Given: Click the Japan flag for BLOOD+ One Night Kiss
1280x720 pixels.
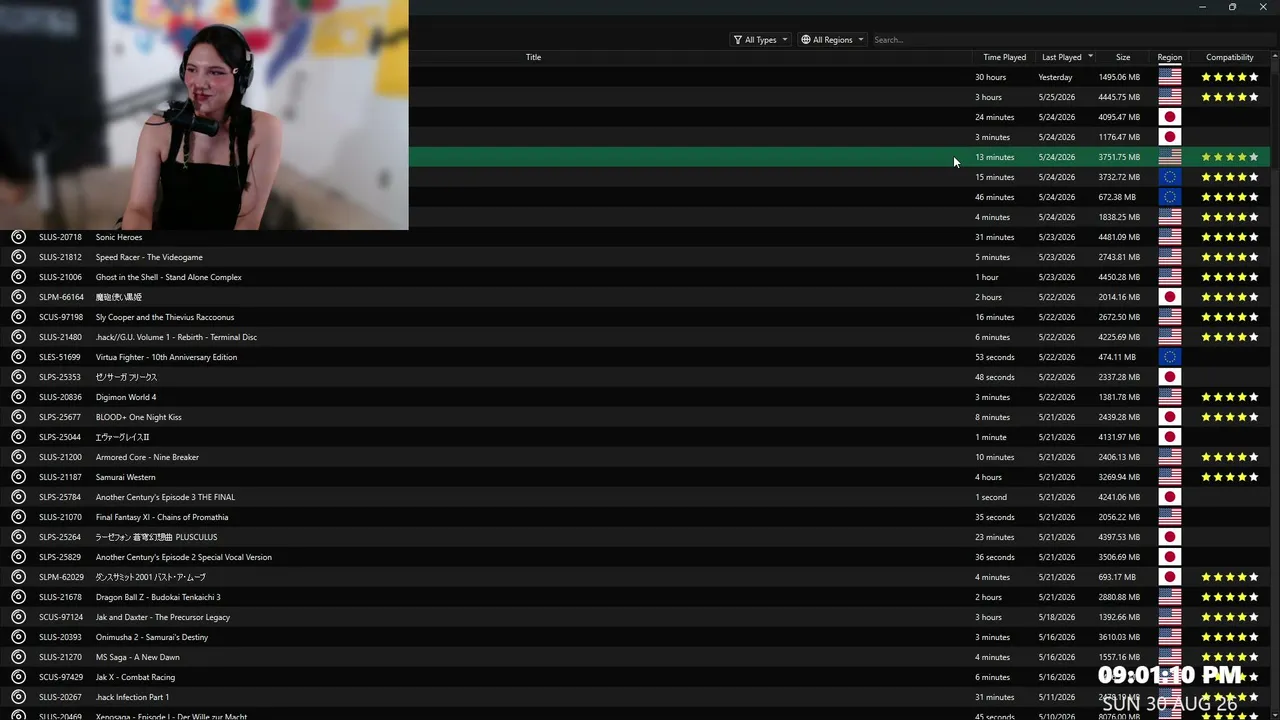Looking at the screenshot, I should [x=1170, y=417].
